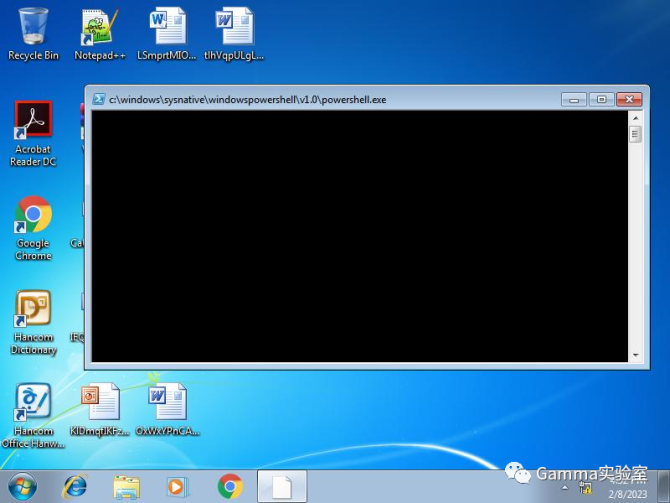Viewport: 670px width, 503px height.
Task: Select the blank document taskbar button
Action: click(x=282, y=486)
